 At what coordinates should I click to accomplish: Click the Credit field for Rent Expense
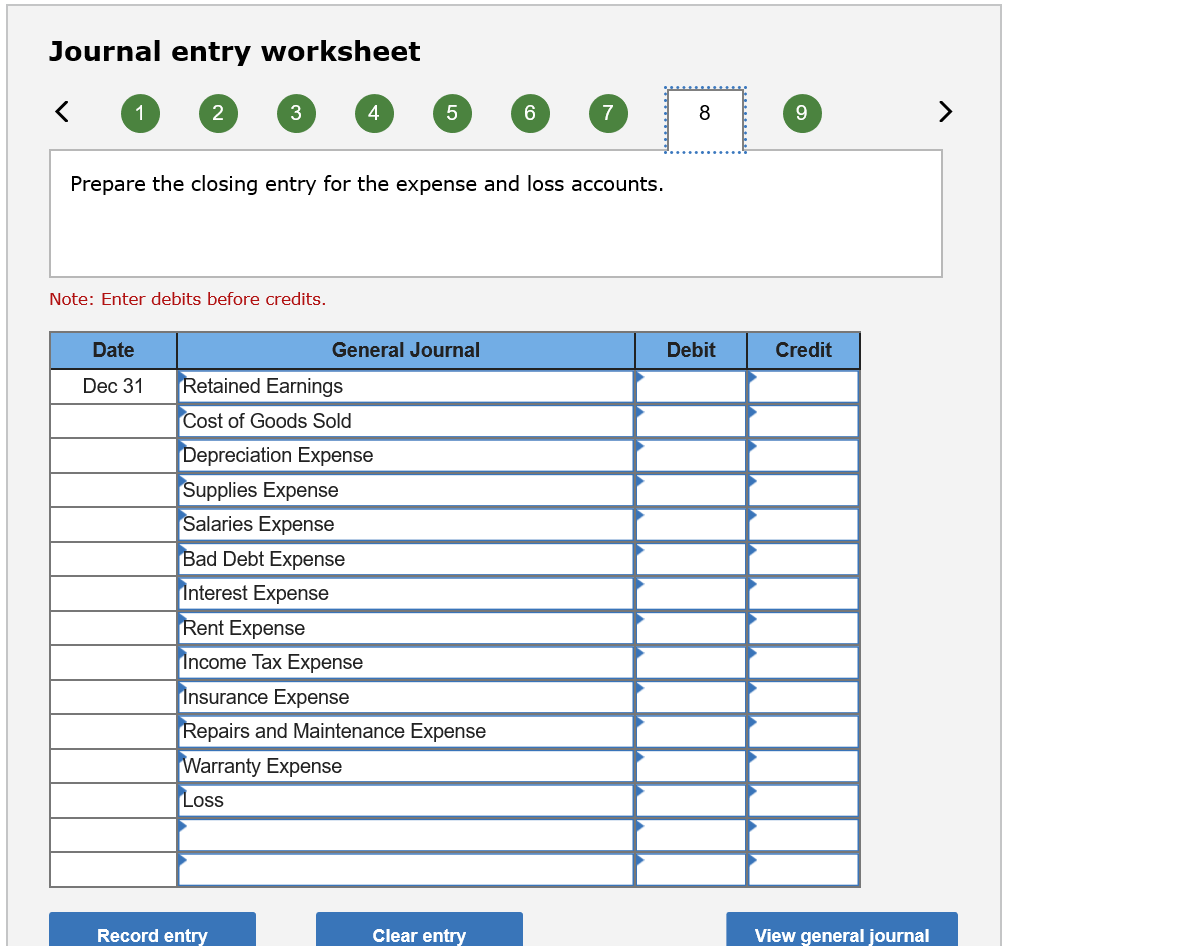pos(803,628)
